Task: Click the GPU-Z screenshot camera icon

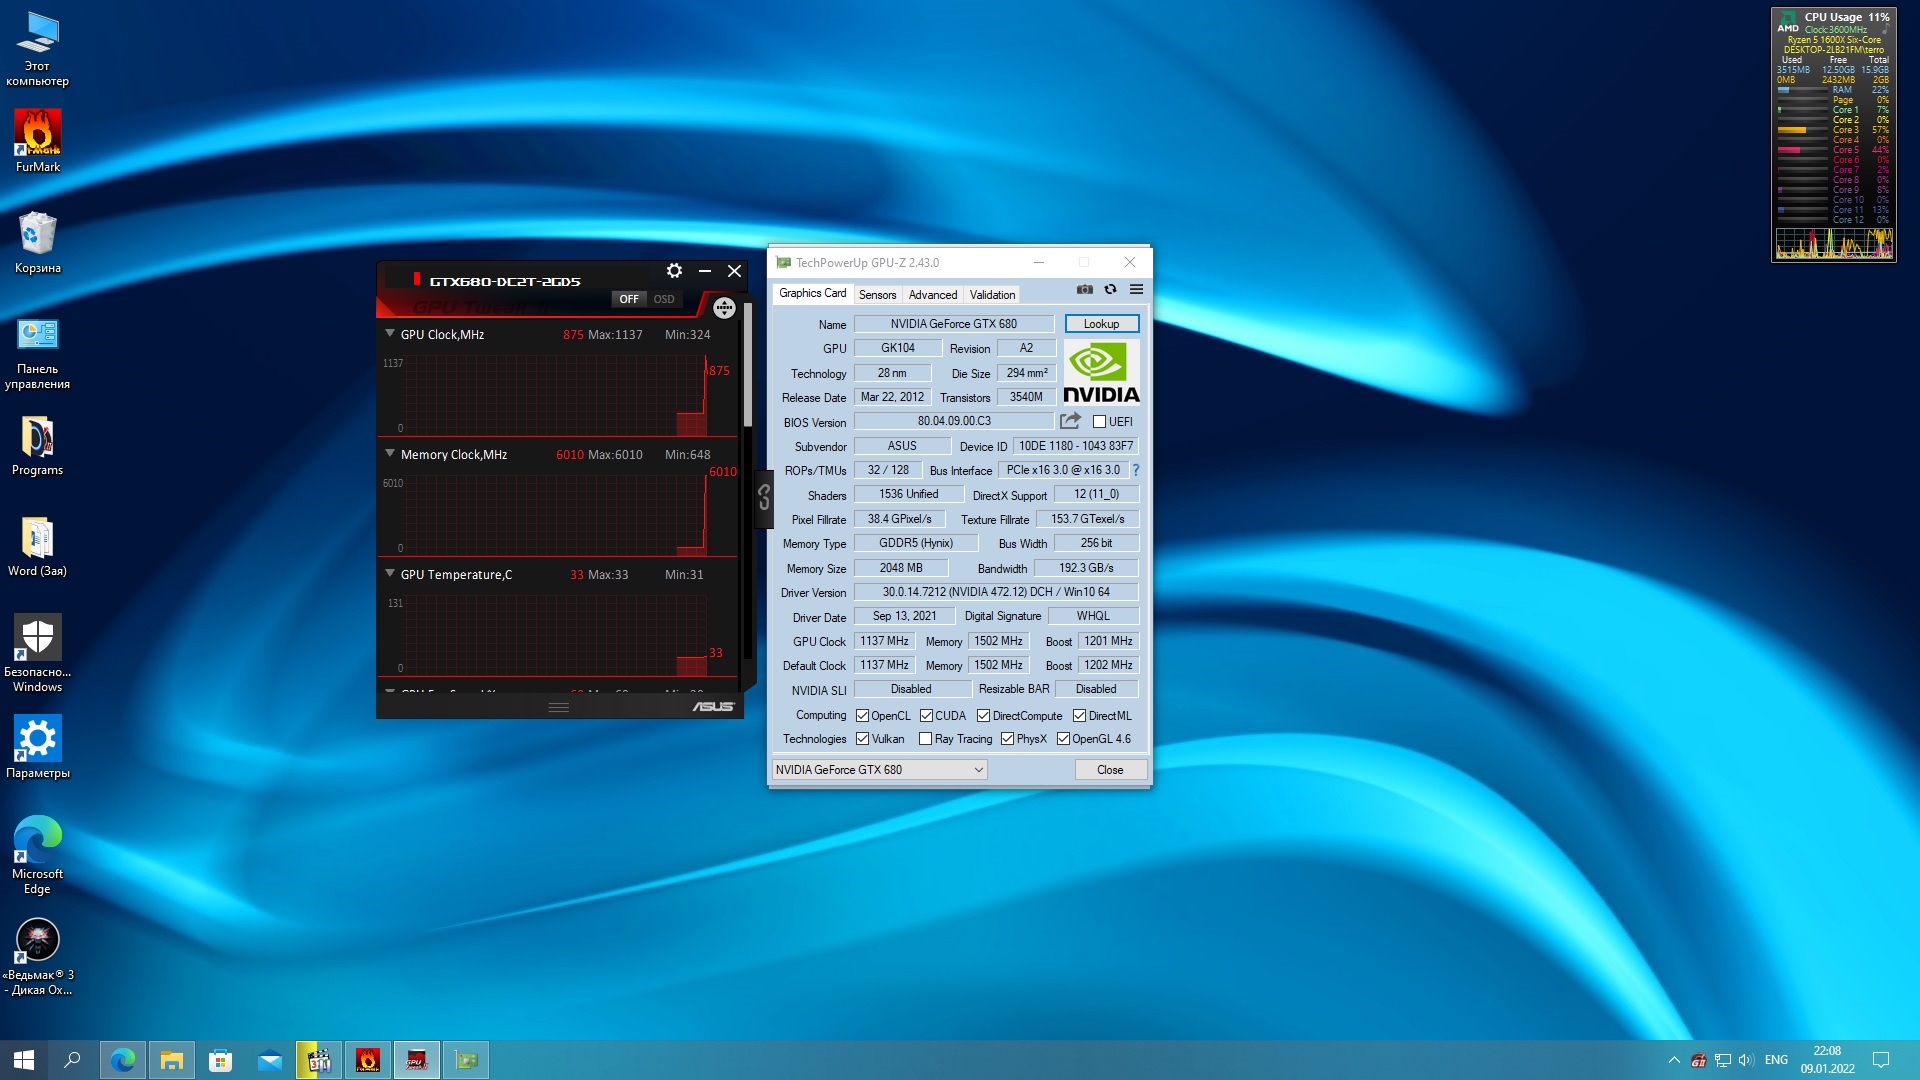Action: point(1084,289)
